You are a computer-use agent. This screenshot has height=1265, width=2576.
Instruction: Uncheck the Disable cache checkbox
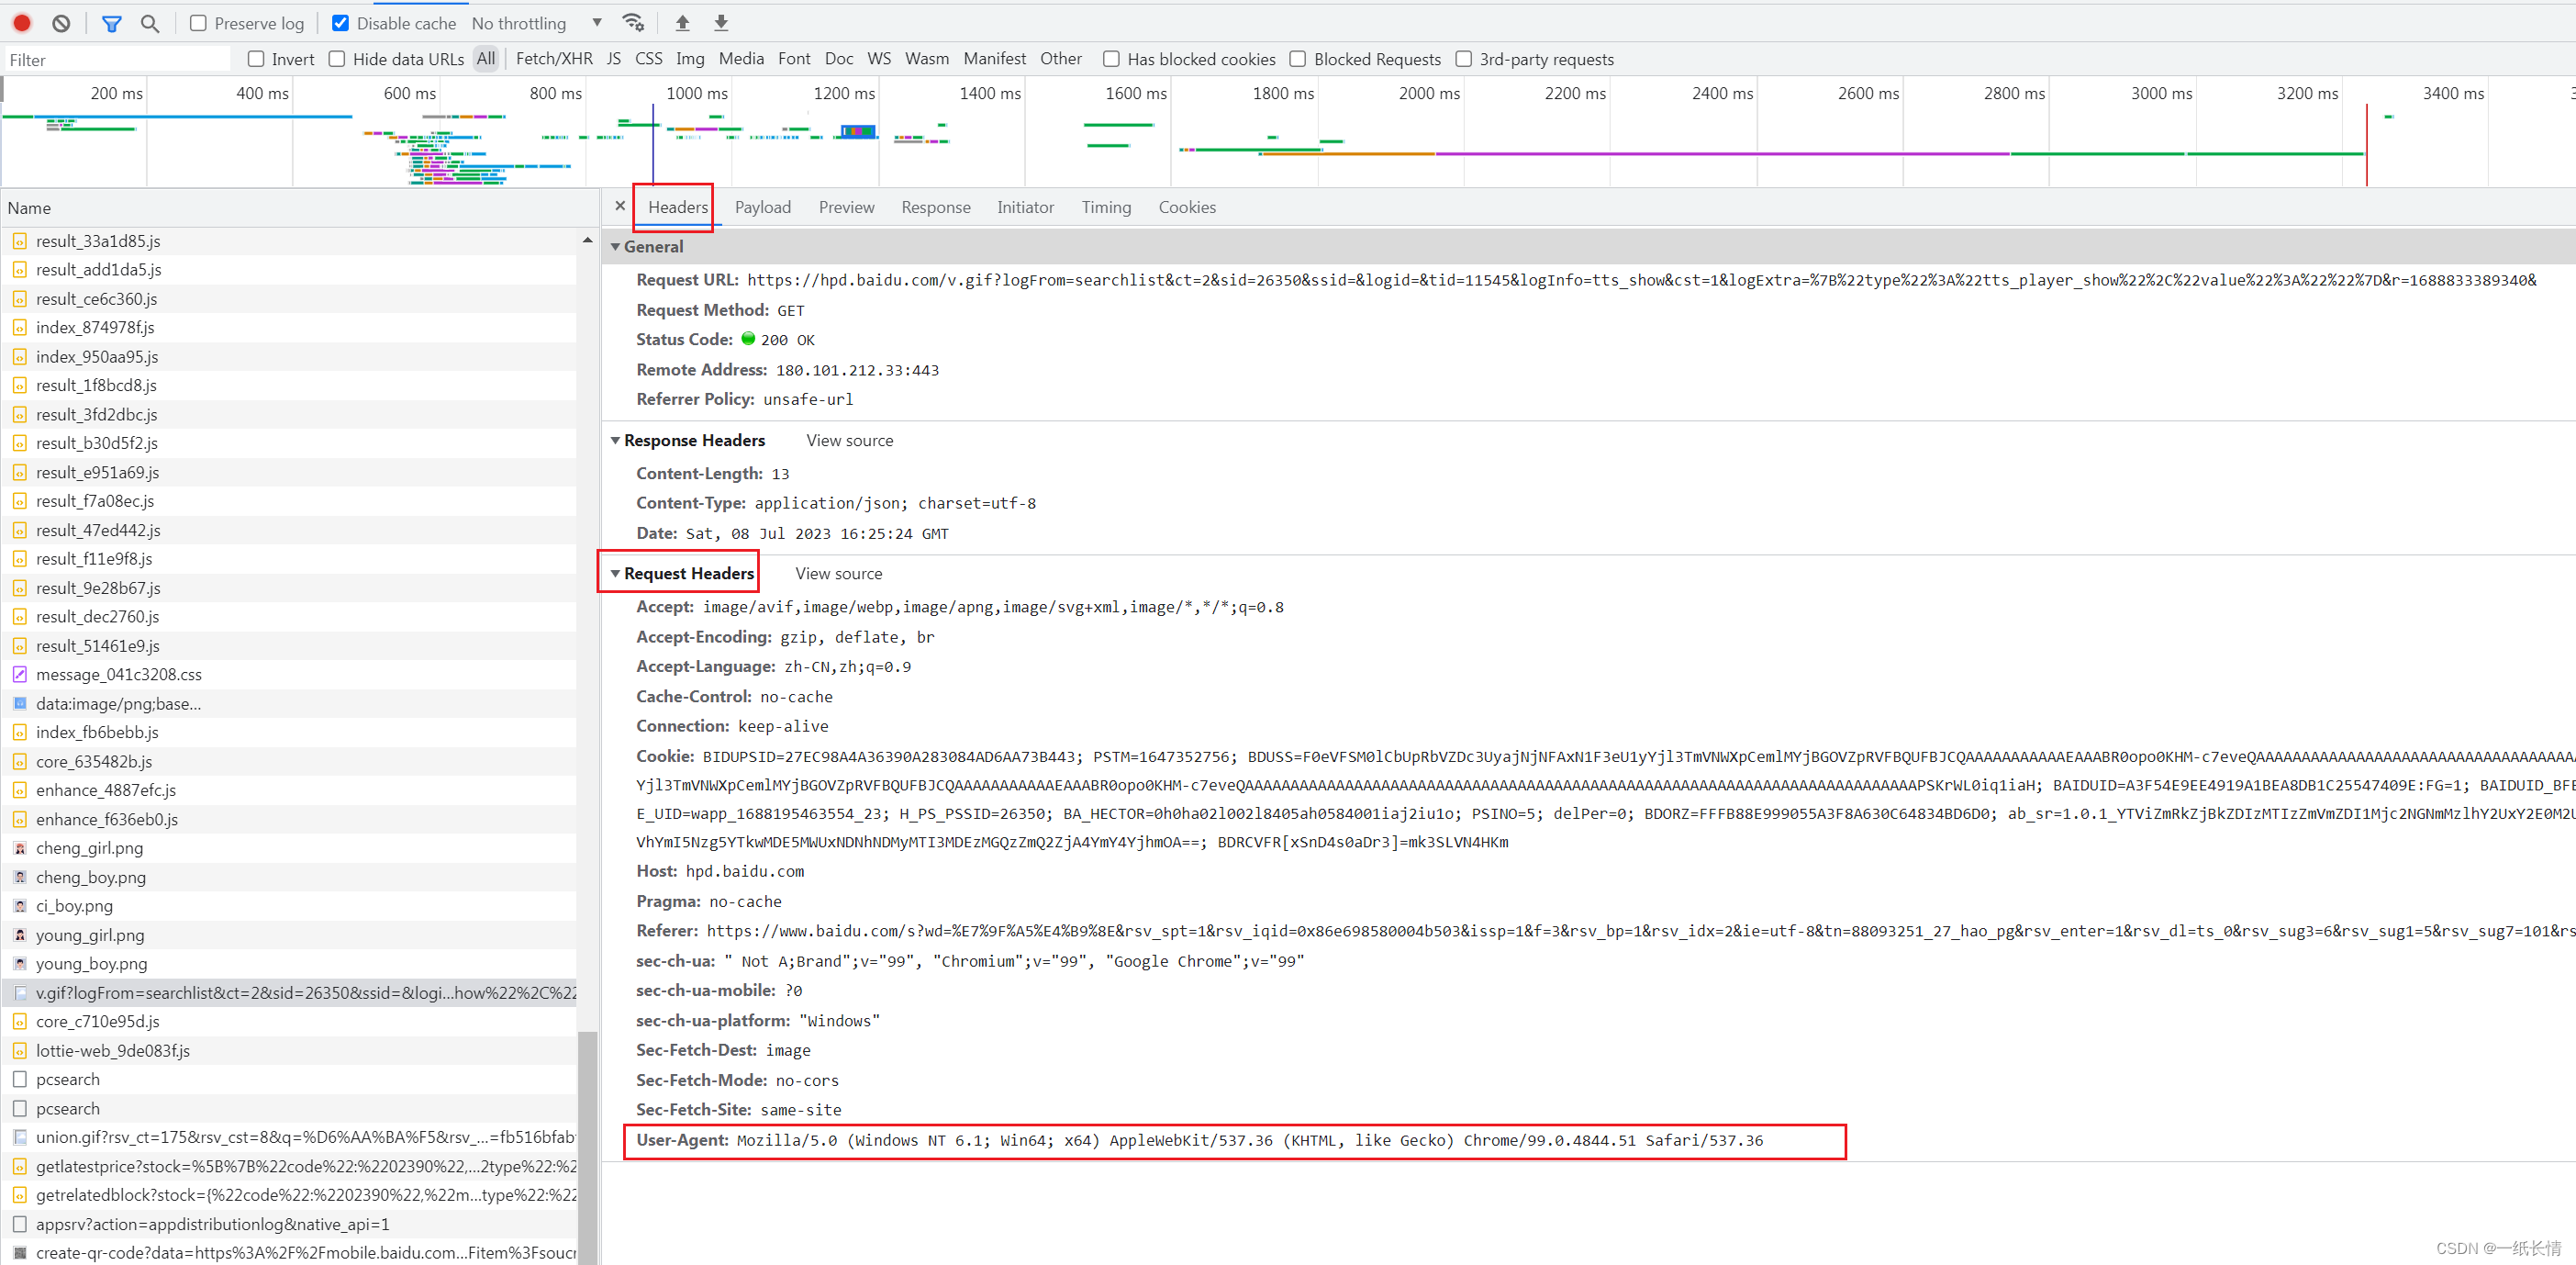341,23
